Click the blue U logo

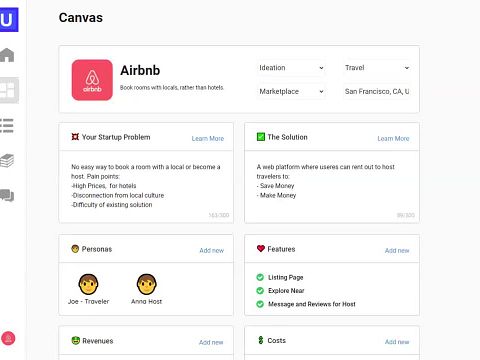(9, 20)
